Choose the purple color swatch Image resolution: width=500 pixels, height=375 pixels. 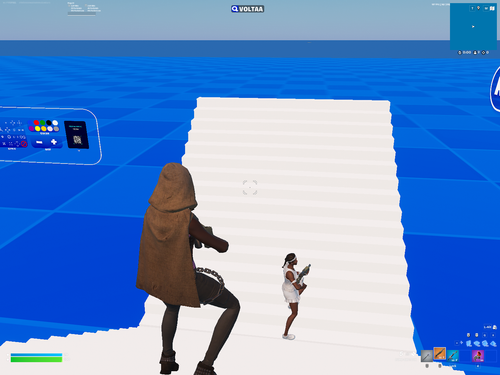(31, 129)
